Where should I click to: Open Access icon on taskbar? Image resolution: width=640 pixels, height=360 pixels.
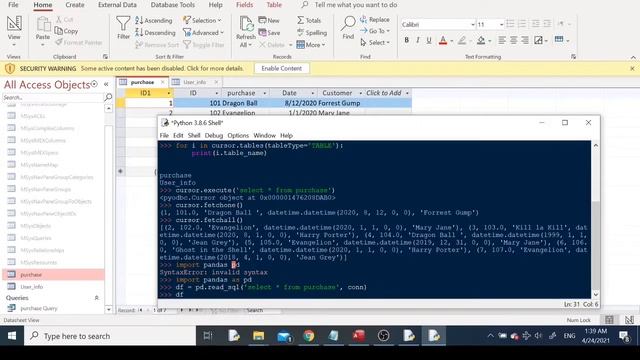[x=358, y=336]
